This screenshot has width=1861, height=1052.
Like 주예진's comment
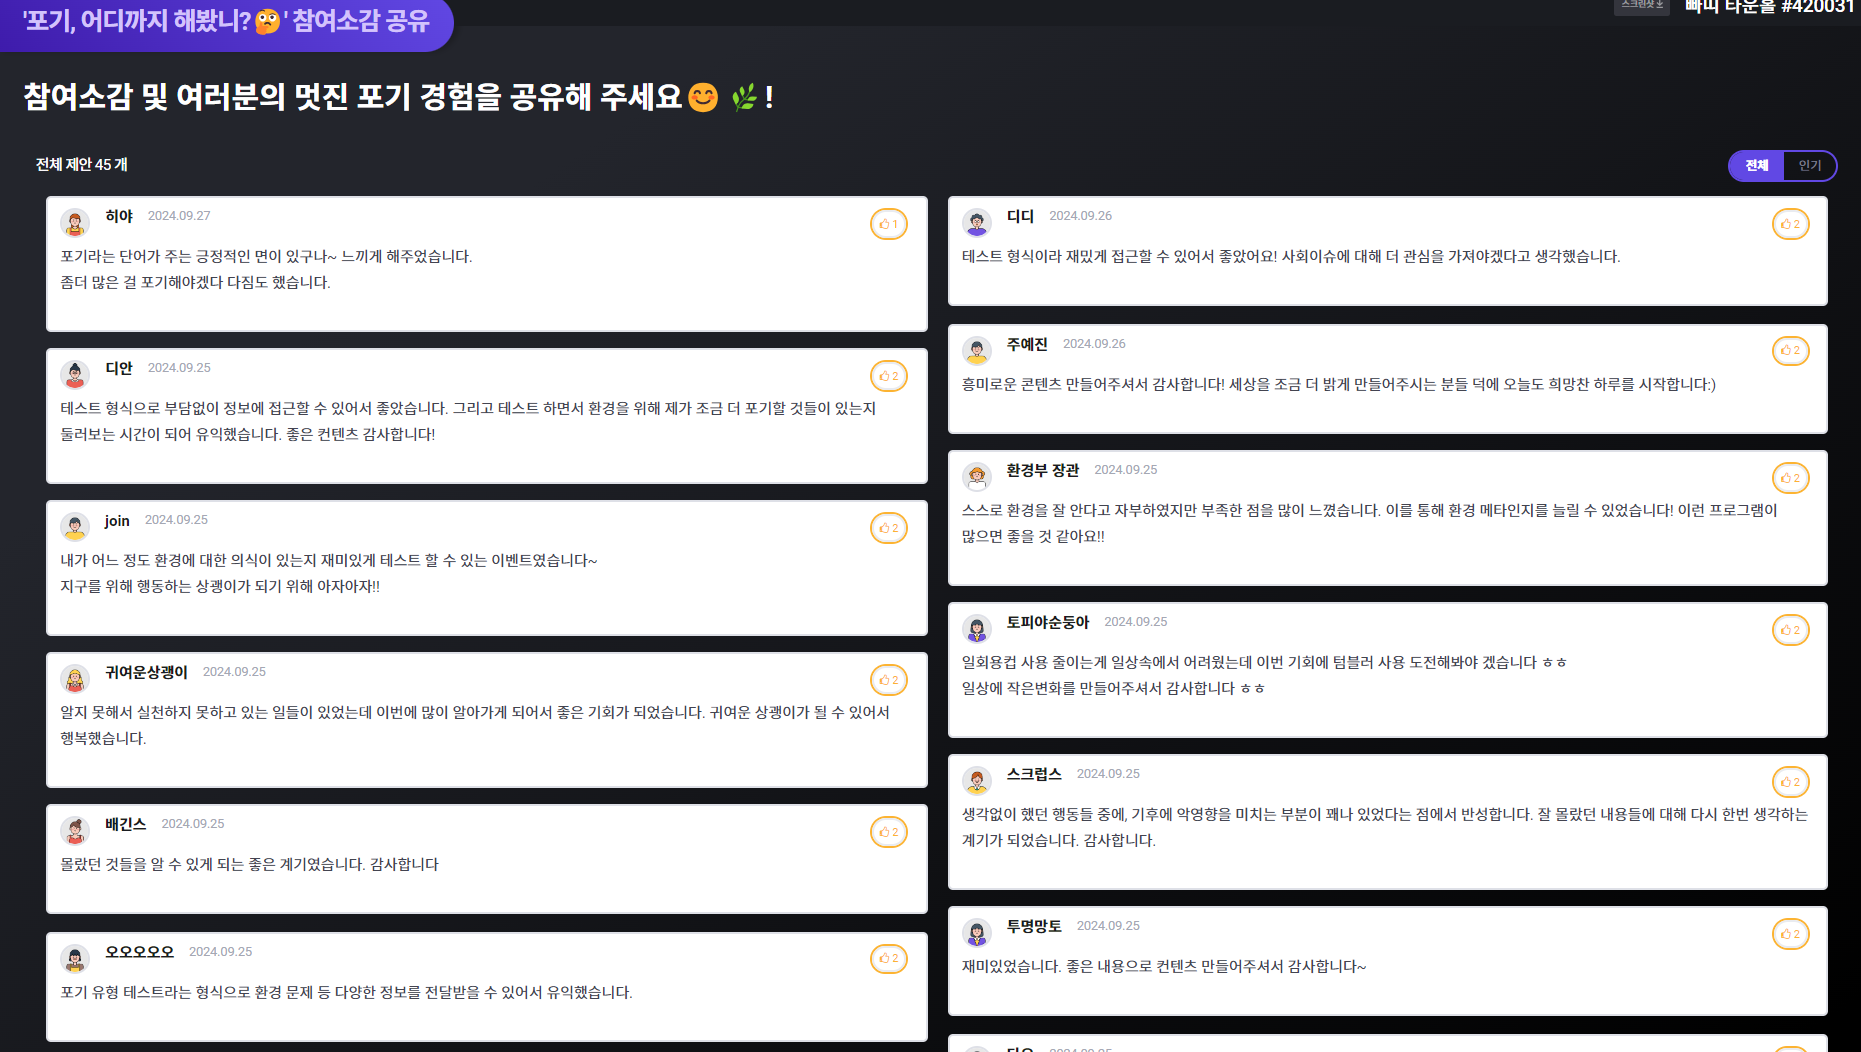pyautogui.click(x=1790, y=351)
